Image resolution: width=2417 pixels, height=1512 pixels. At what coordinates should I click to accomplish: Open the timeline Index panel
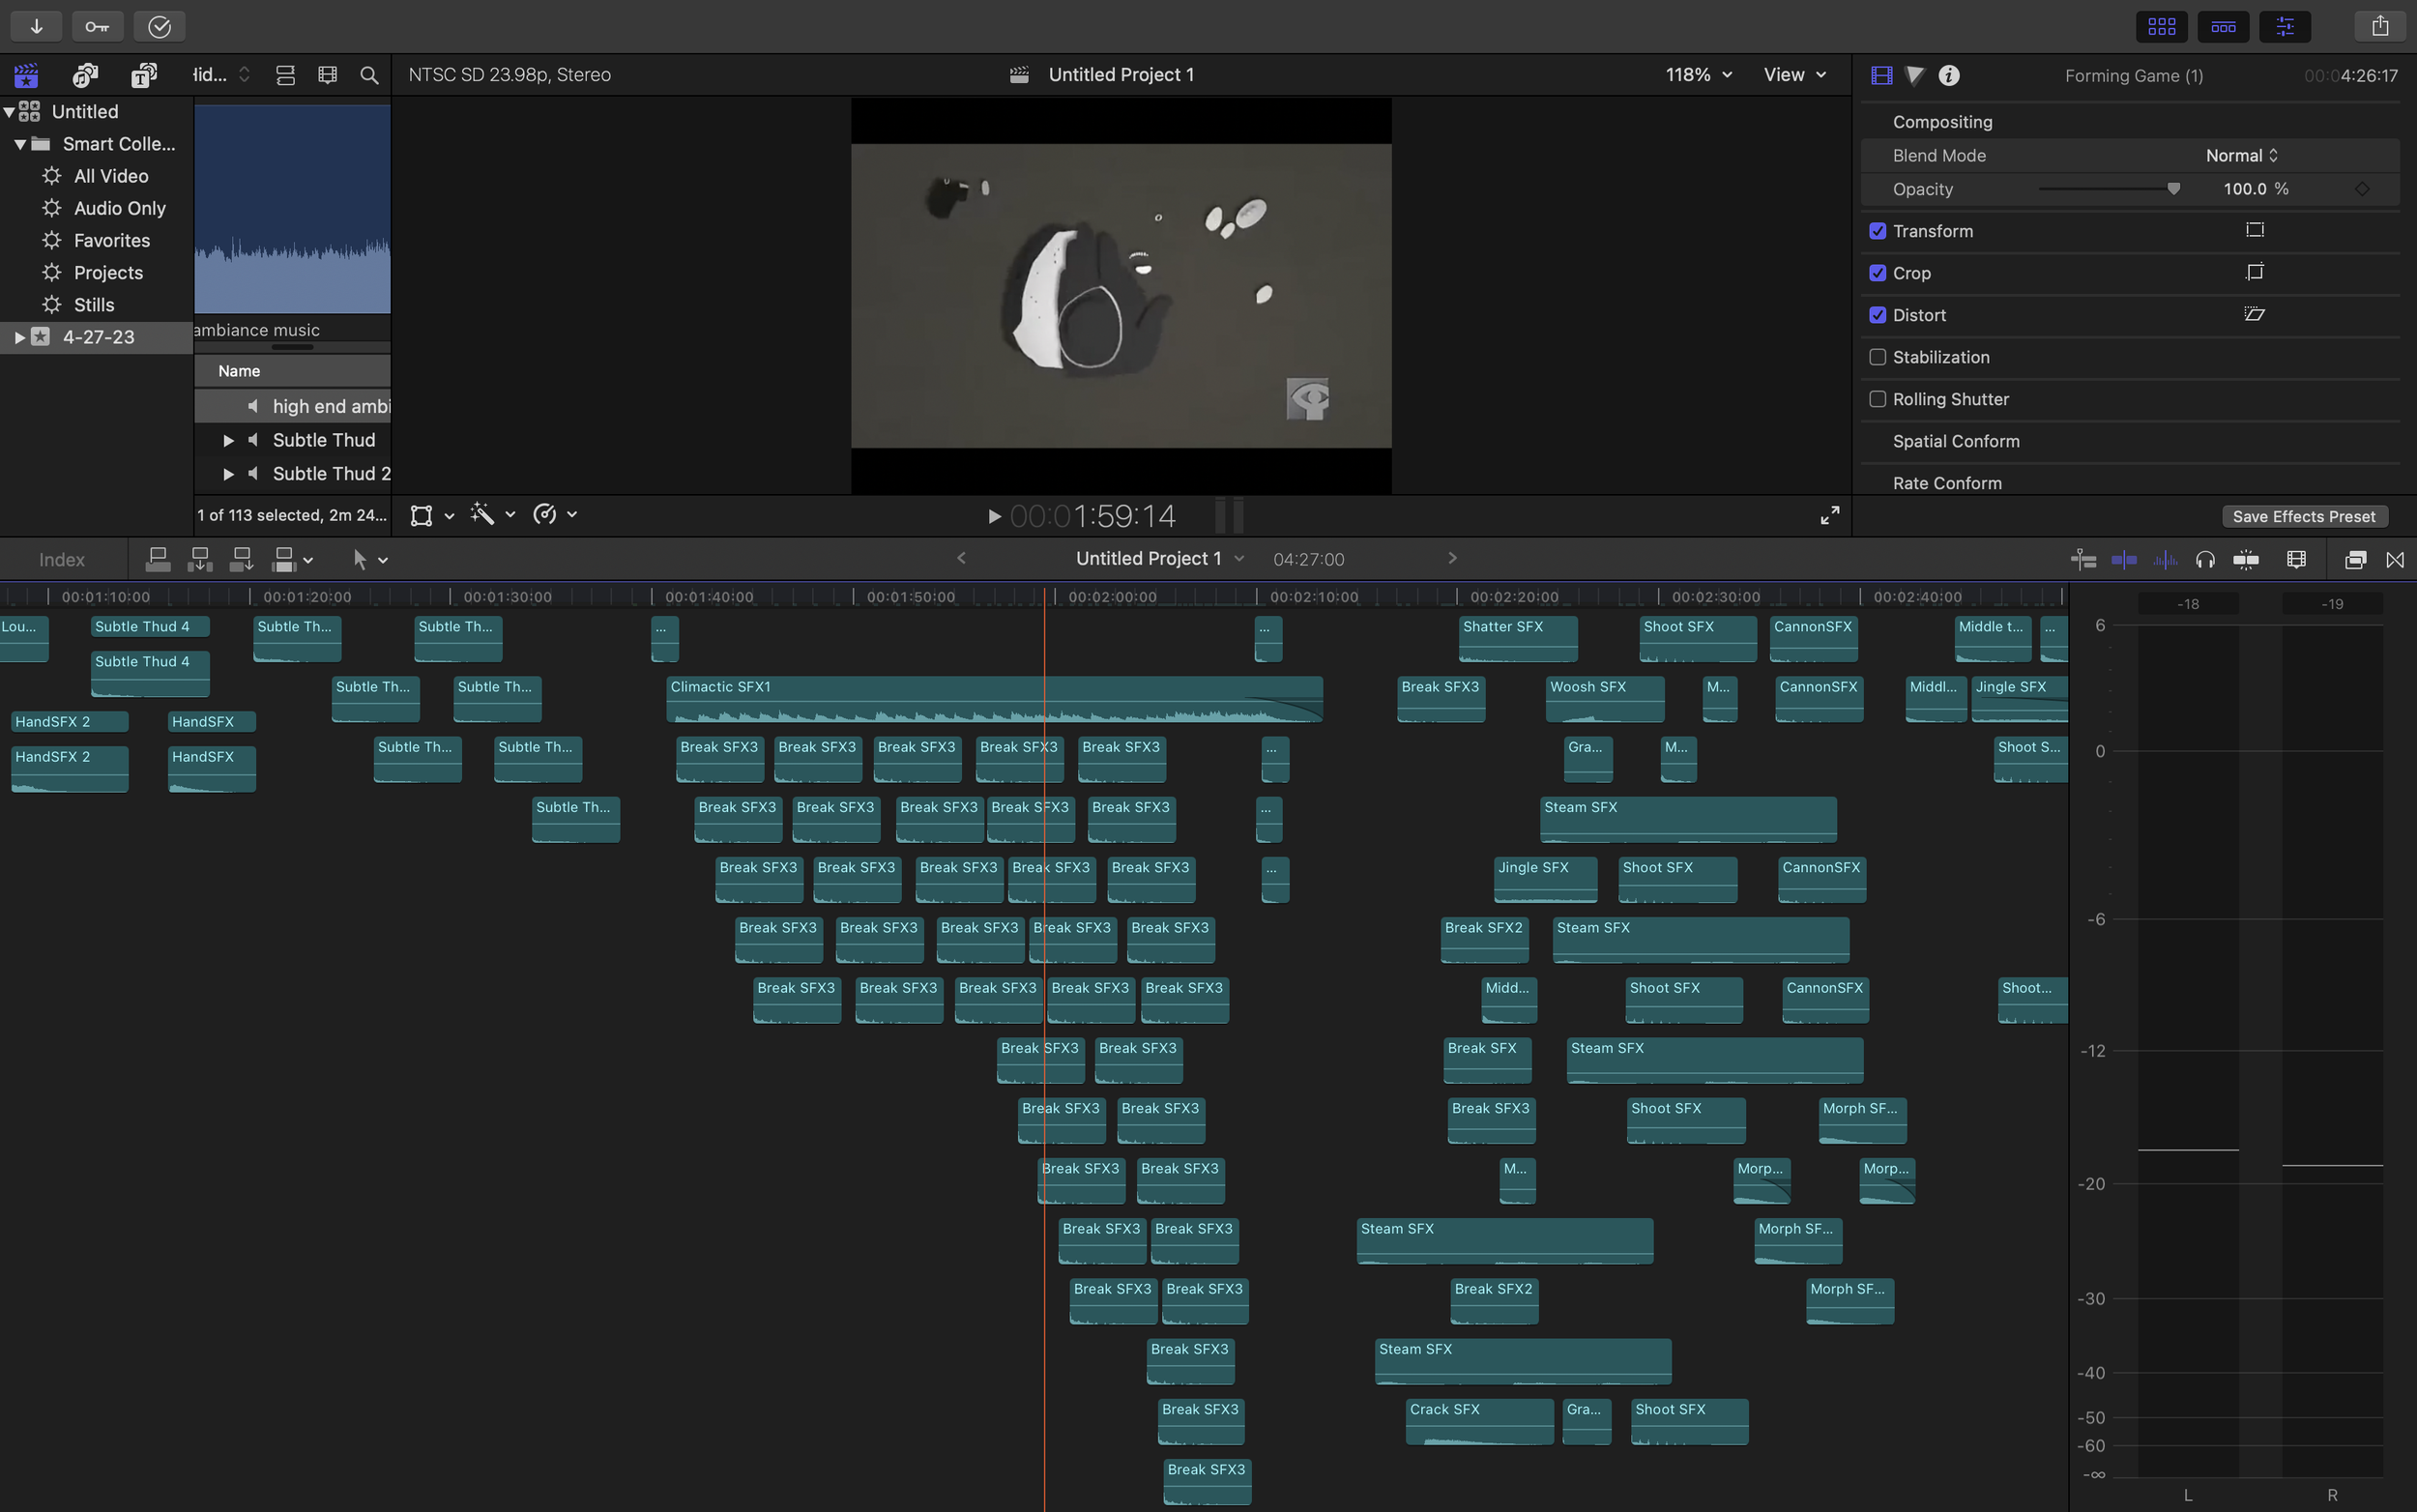click(x=62, y=559)
